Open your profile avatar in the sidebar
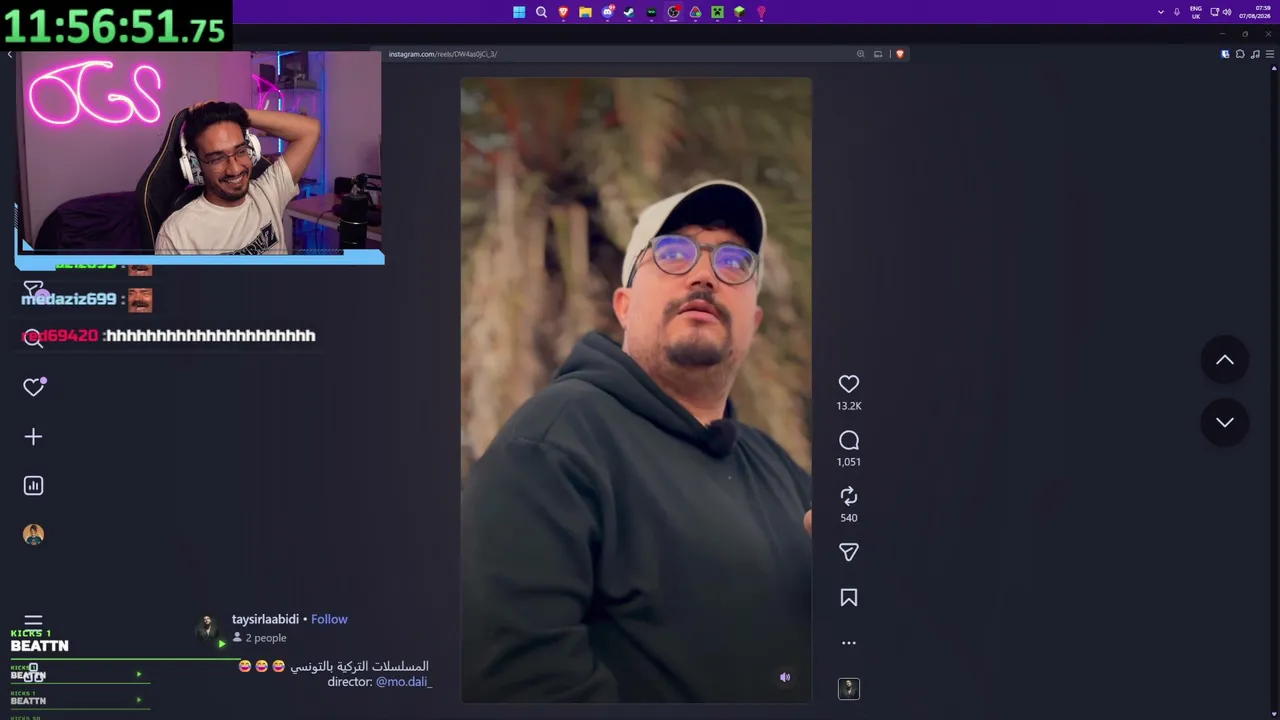Image resolution: width=1280 pixels, height=720 pixels. click(x=33, y=535)
